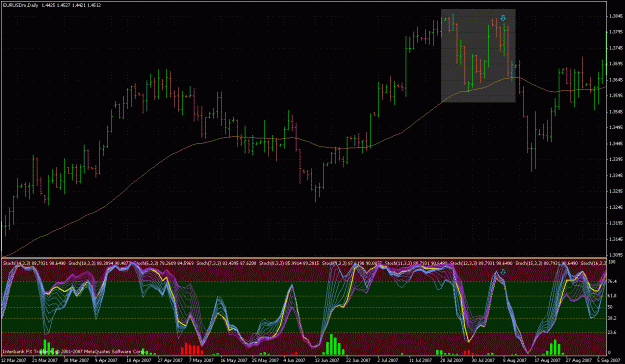
Task: Click the 1.3095 price scale label
Action: 615,255
